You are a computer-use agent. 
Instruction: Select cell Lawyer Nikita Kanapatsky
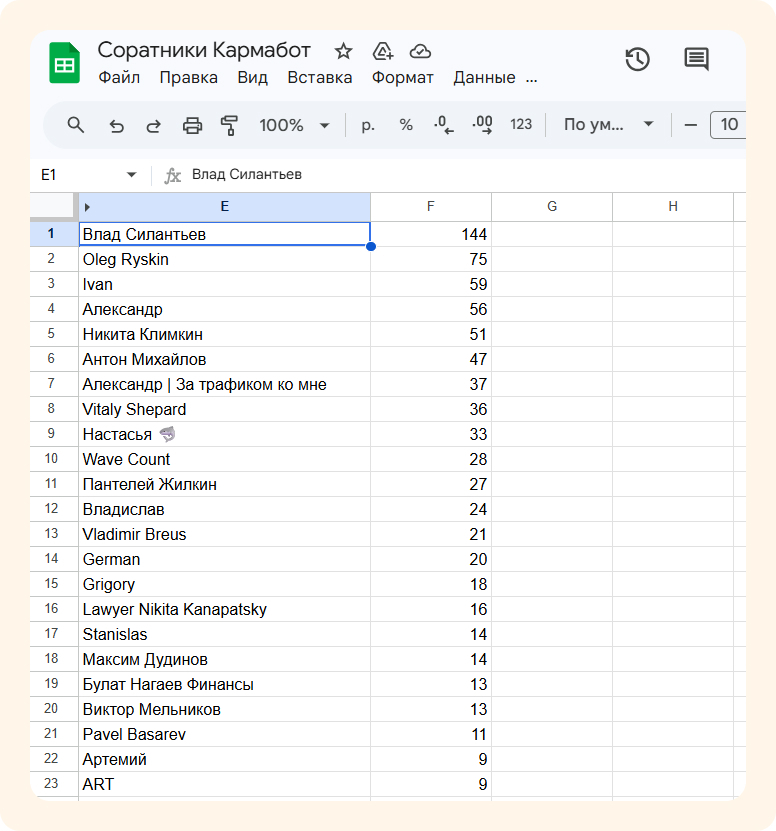tap(224, 609)
